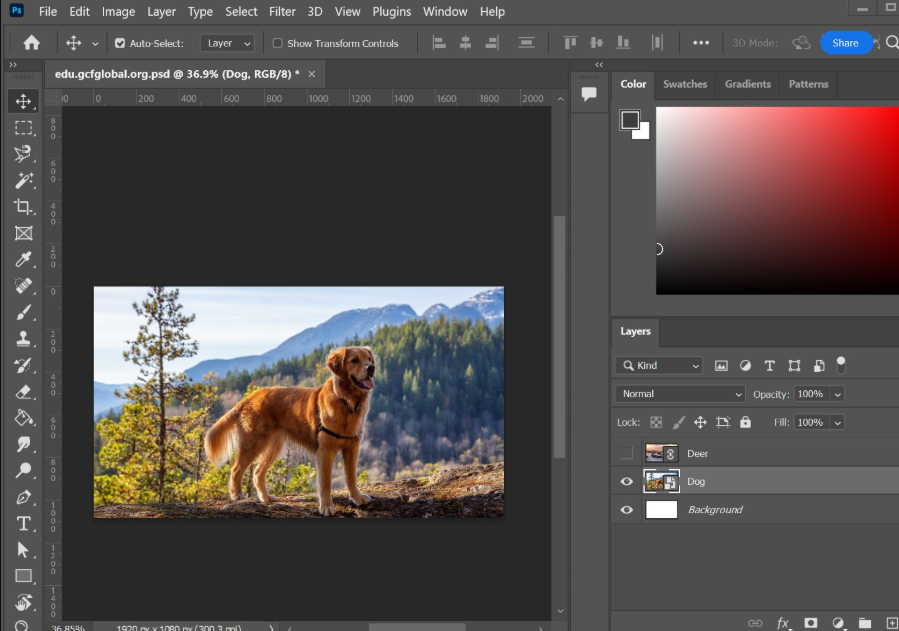This screenshot has width=899, height=631.
Task: Select the Magic Wand tool
Action: coord(23,181)
